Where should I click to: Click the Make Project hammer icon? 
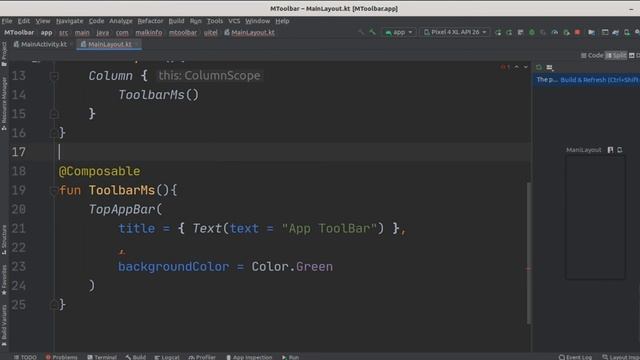click(x=372, y=32)
